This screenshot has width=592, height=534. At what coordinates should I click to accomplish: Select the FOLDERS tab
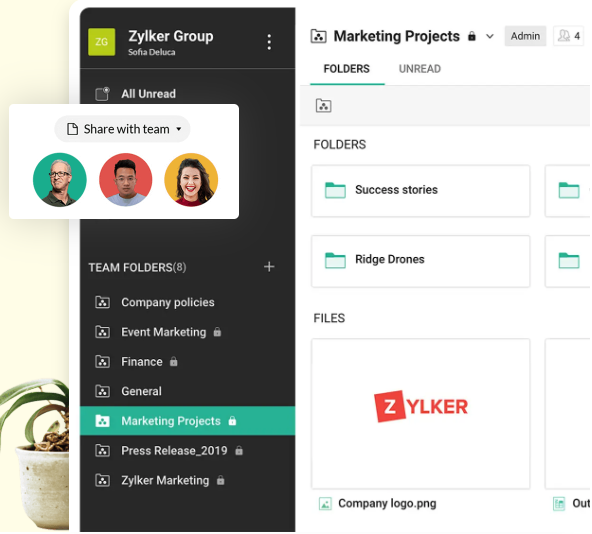pos(347,69)
